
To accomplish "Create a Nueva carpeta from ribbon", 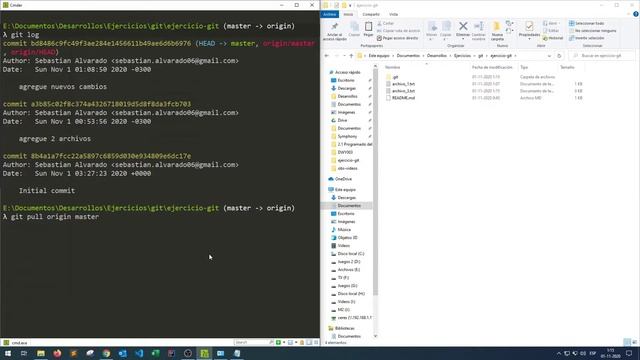I will coord(497,31).
